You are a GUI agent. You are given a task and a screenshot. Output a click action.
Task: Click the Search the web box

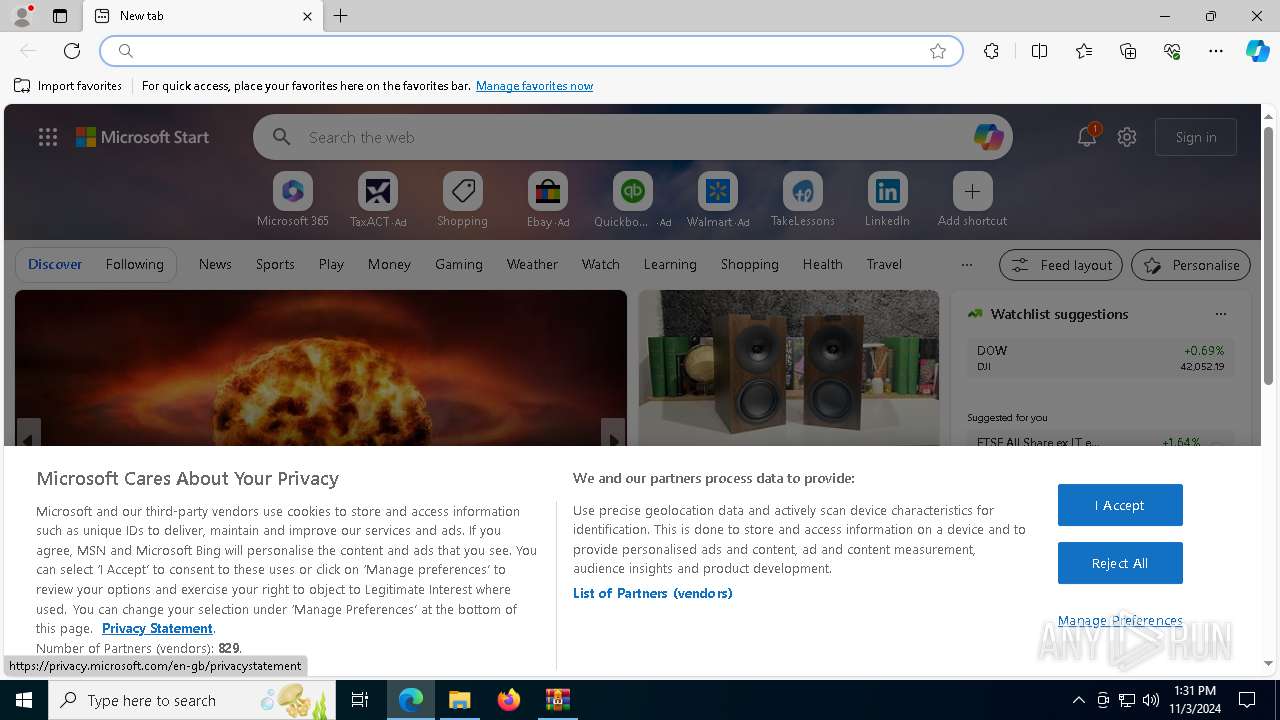(632, 137)
